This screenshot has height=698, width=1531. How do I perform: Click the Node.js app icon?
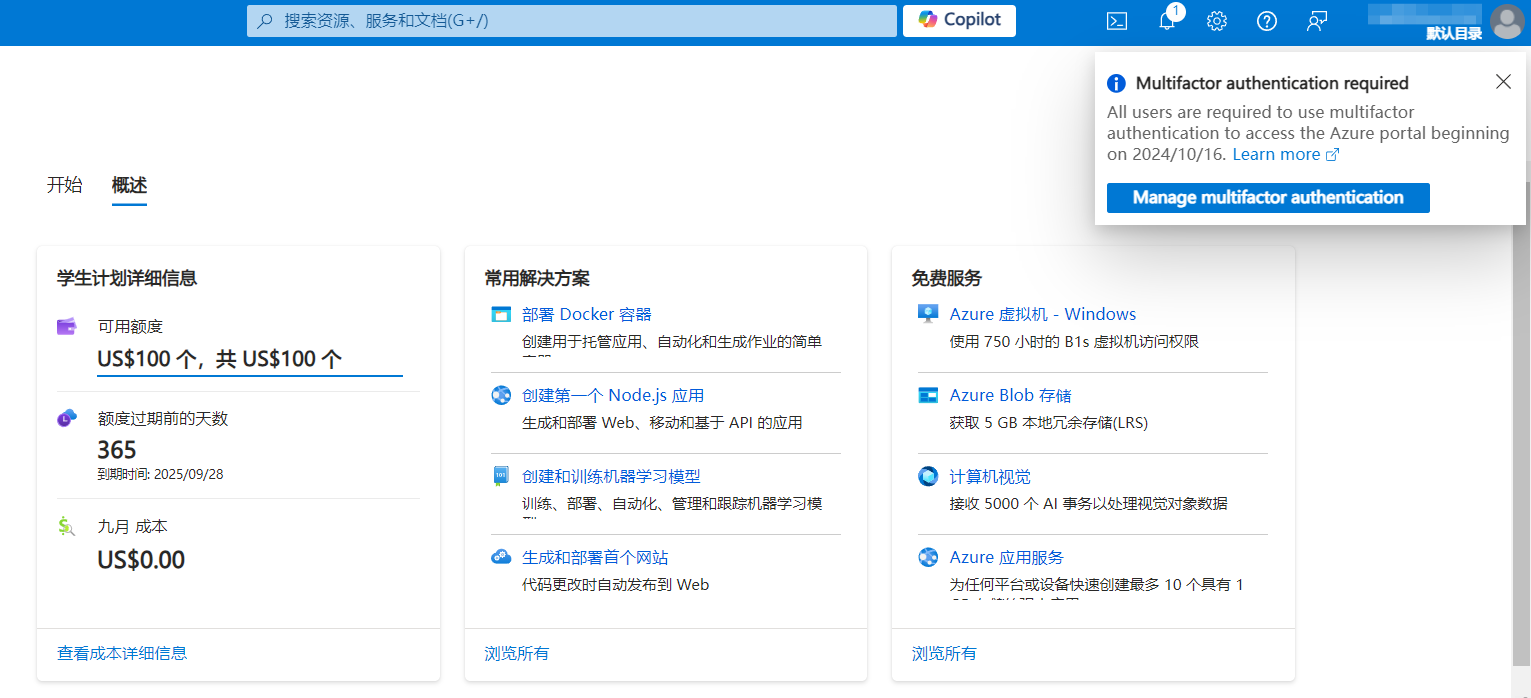(501, 395)
